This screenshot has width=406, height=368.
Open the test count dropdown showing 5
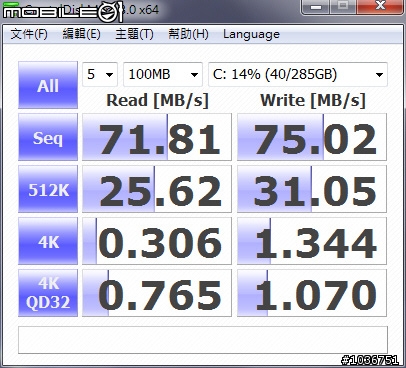[x=100, y=74]
